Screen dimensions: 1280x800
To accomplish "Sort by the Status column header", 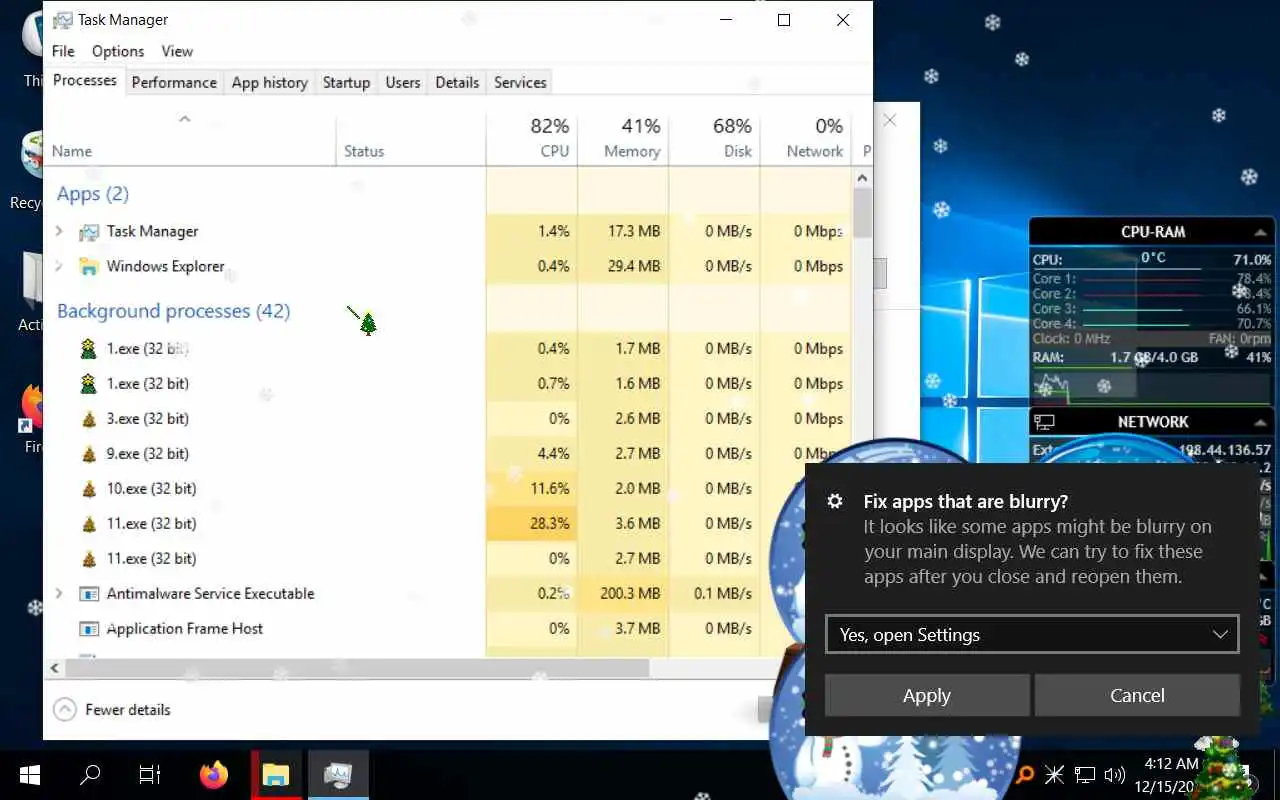I will (x=411, y=138).
